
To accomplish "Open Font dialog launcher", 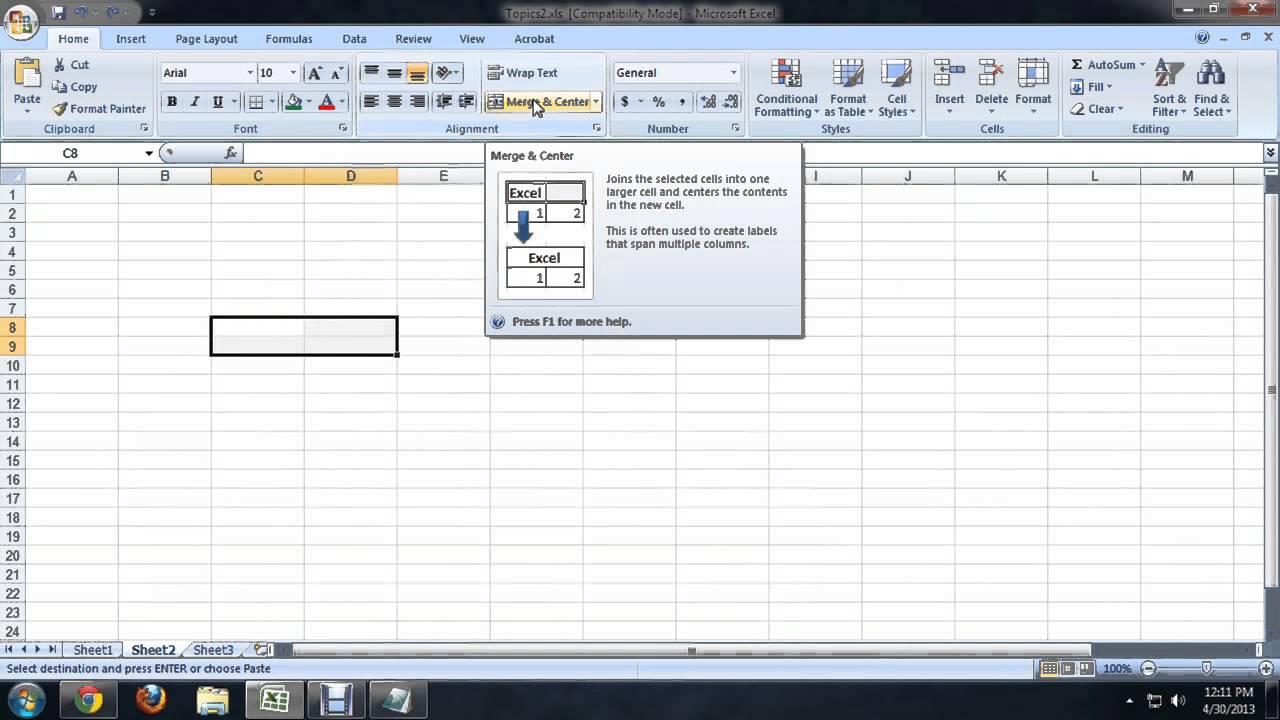I will [343, 129].
